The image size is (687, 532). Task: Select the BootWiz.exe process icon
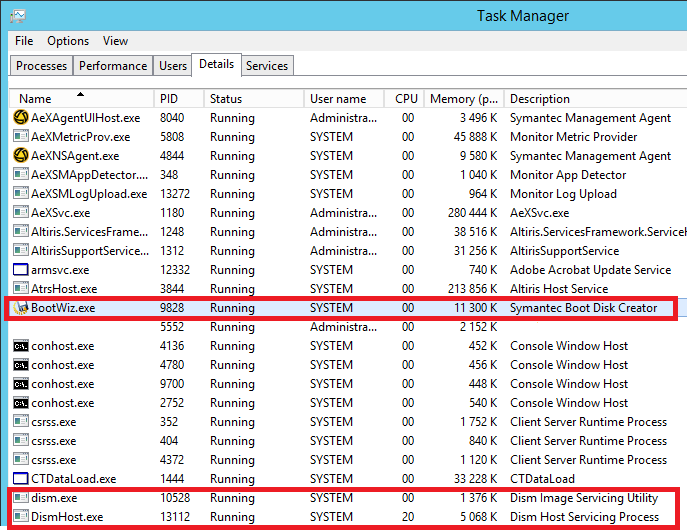tap(21, 308)
